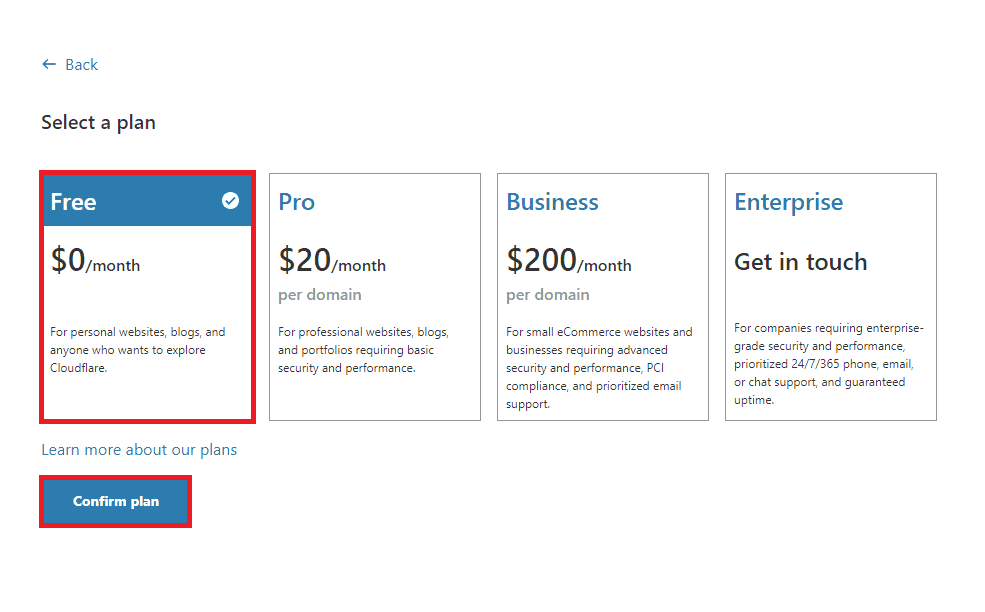Click the Business plan title
Viewport: 985px width, 612px height.
(x=553, y=202)
